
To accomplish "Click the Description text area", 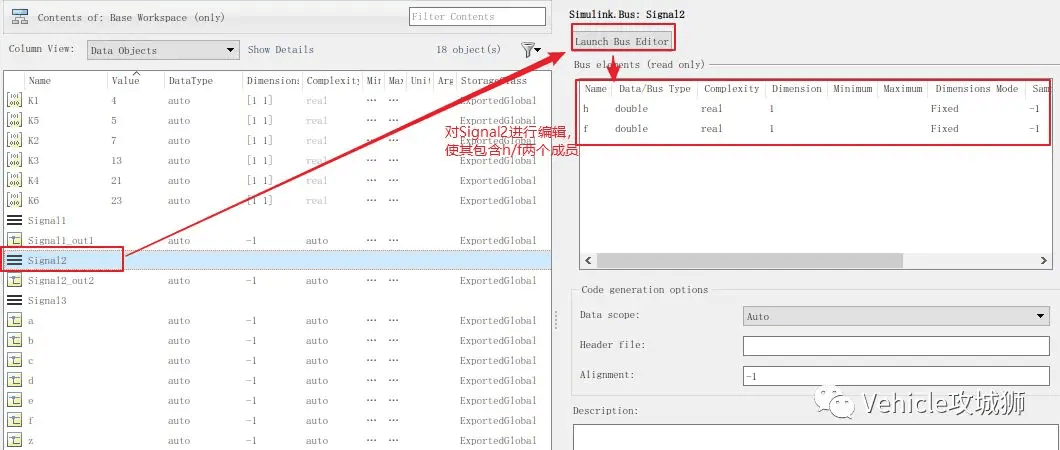I will [x=816, y=437].
